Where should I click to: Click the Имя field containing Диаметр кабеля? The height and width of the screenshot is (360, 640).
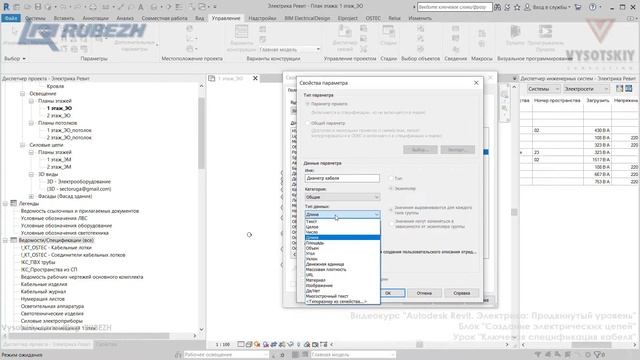pos(342,178)
